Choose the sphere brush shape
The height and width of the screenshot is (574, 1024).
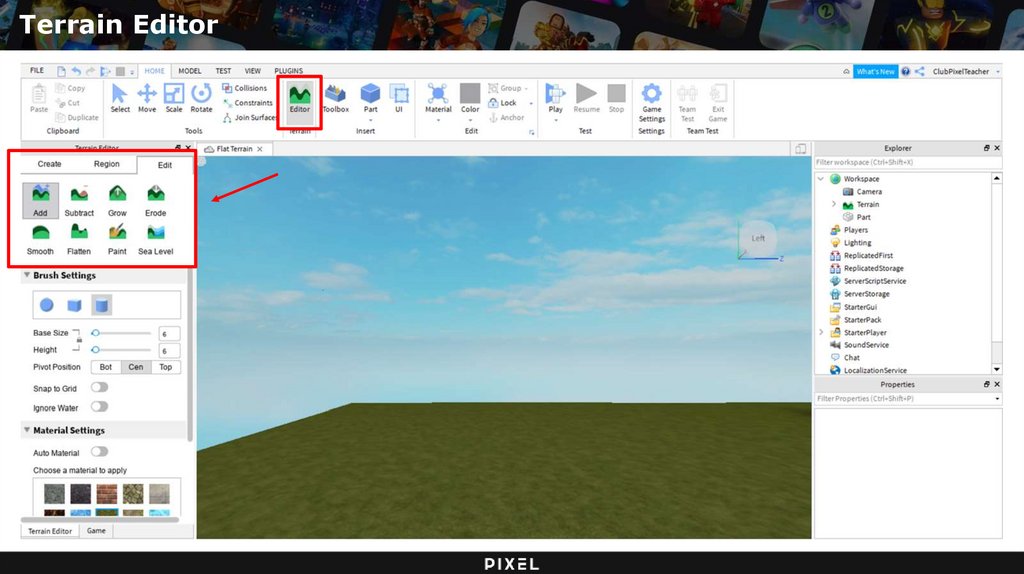[x=46, y=305]
